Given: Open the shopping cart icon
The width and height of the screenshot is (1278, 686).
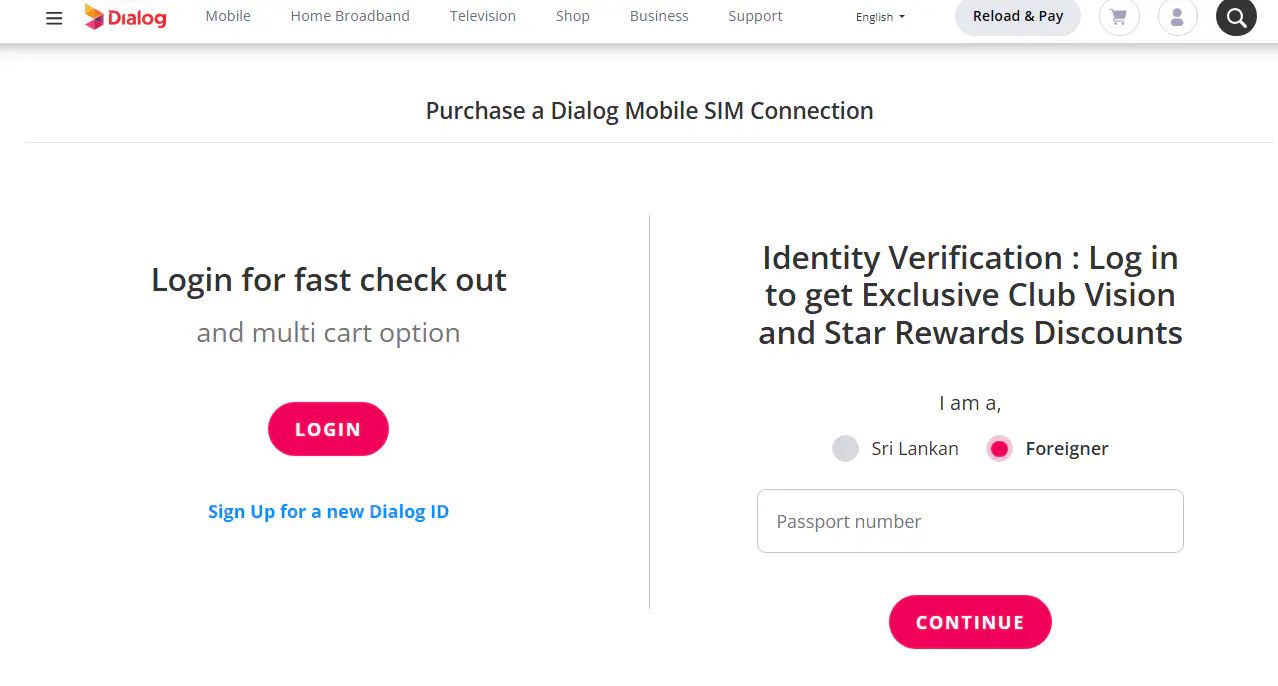Looking at the screenshot, I should (1118, 17).
